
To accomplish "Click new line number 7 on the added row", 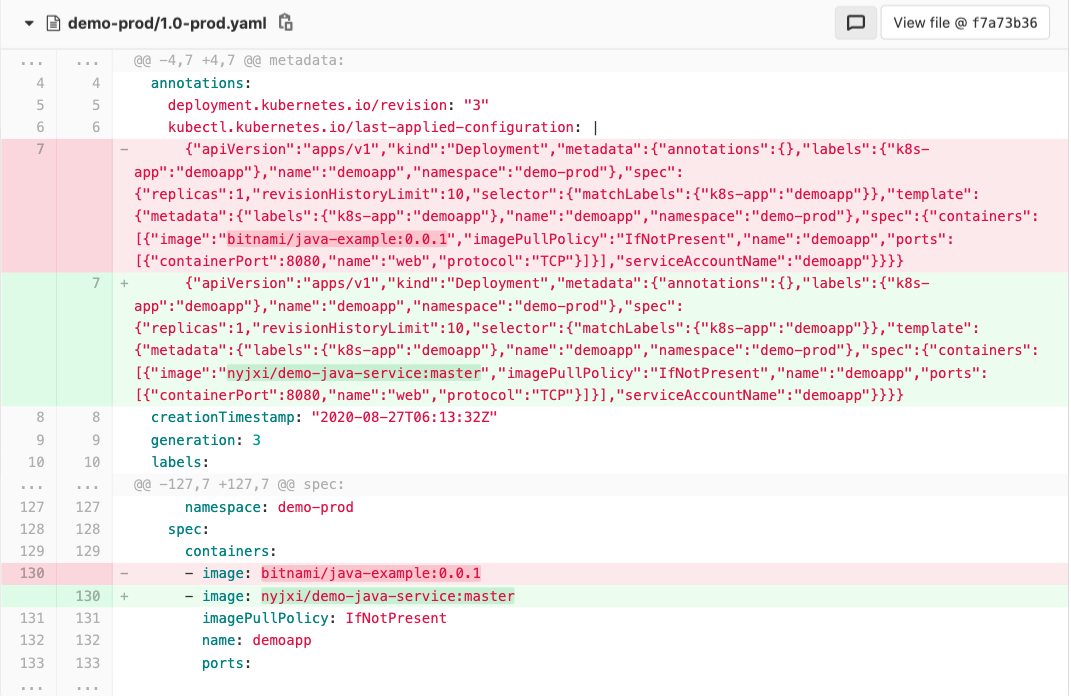I will (95, 284).
